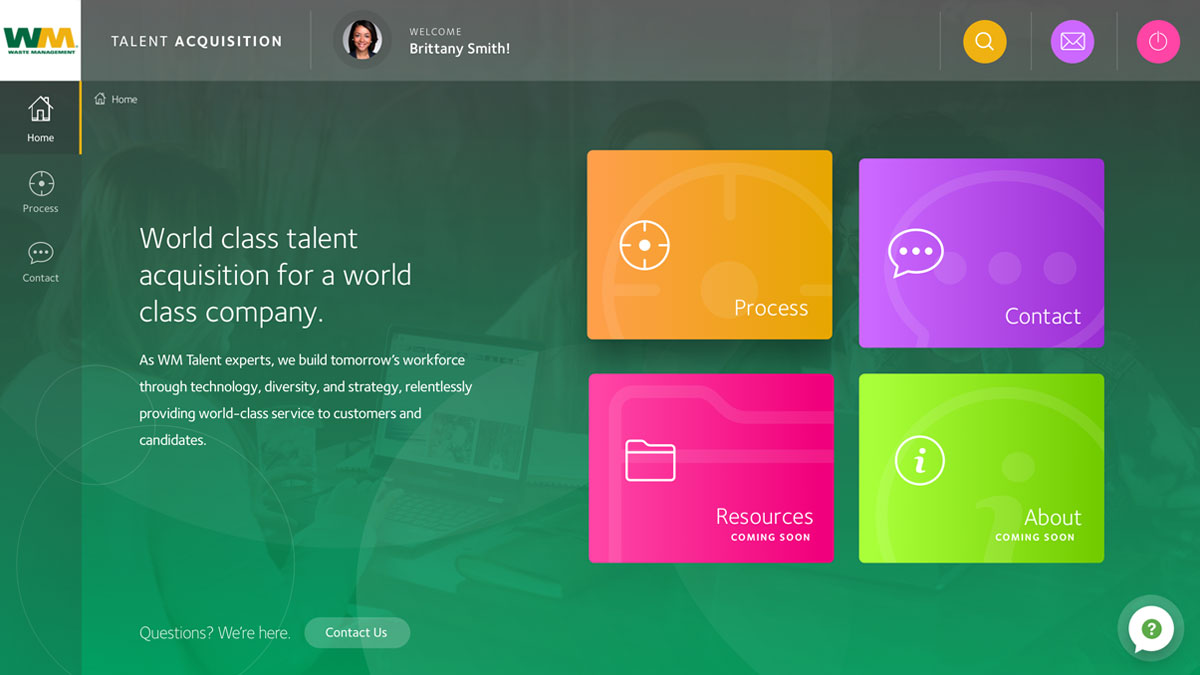This screenshot has width=1200, height=675.
Task: Open help with the floating question mark button
Action: [1150, 628]
